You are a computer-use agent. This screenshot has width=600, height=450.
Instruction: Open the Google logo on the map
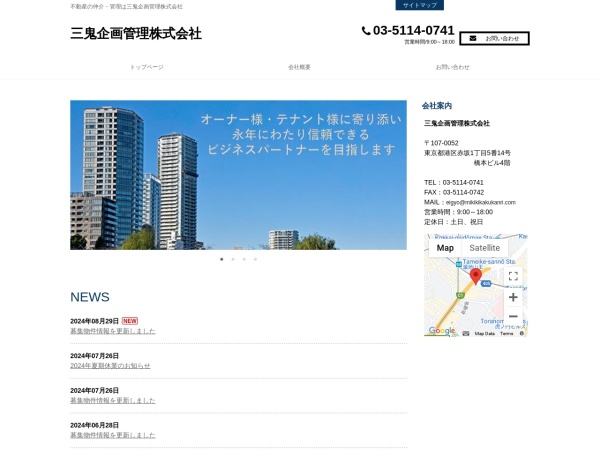[x=442, y=331]
